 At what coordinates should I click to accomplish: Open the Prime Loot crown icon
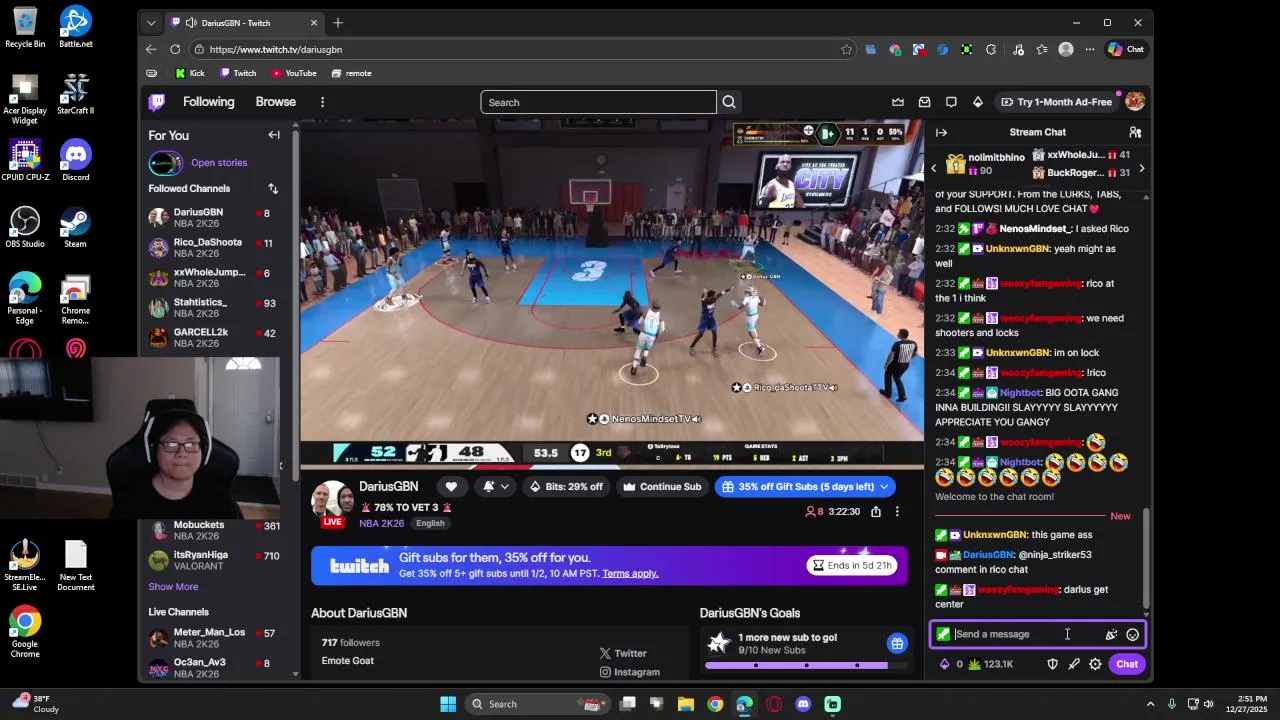pyautogui.click(x=898, y=102)
